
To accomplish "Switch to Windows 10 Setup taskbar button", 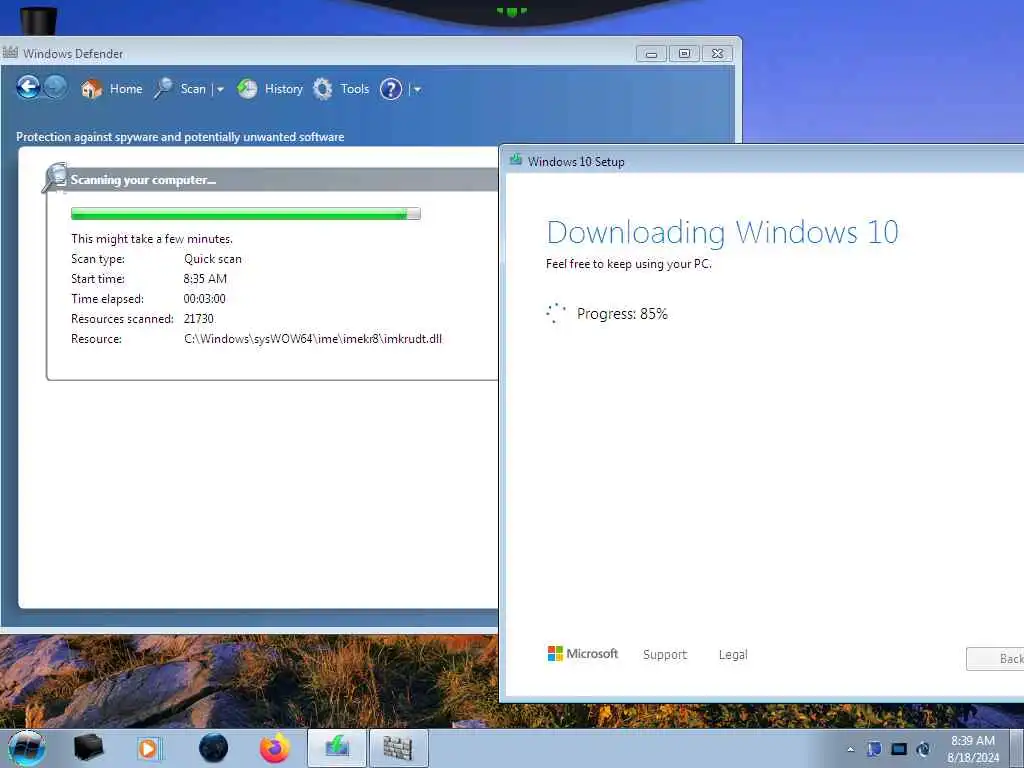I will pyautogui.click(x=337, y=748).
